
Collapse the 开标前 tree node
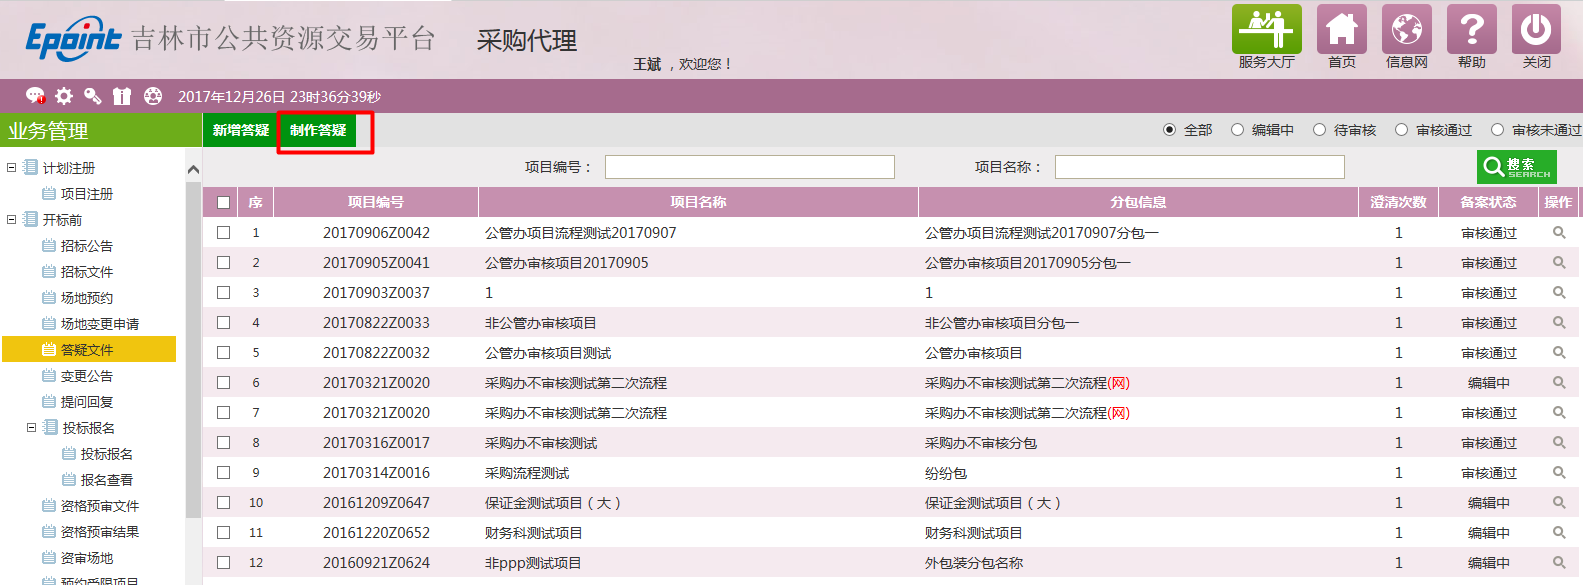coord(12,220)
